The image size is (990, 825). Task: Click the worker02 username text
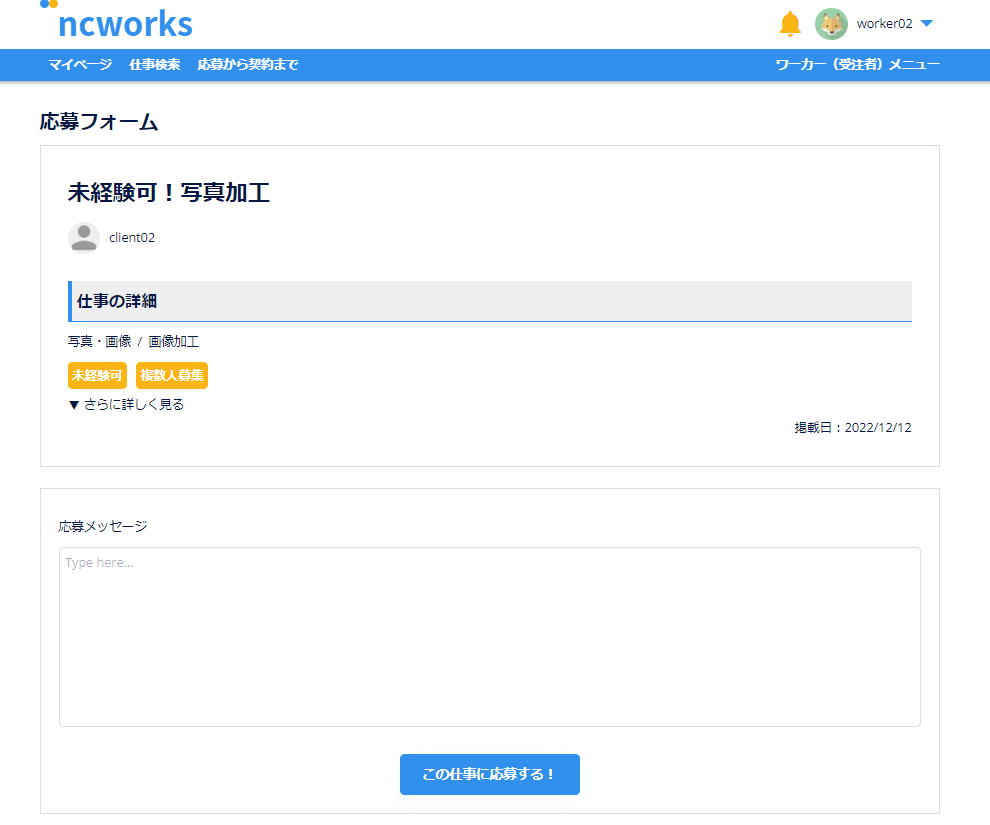coord(884,24)
